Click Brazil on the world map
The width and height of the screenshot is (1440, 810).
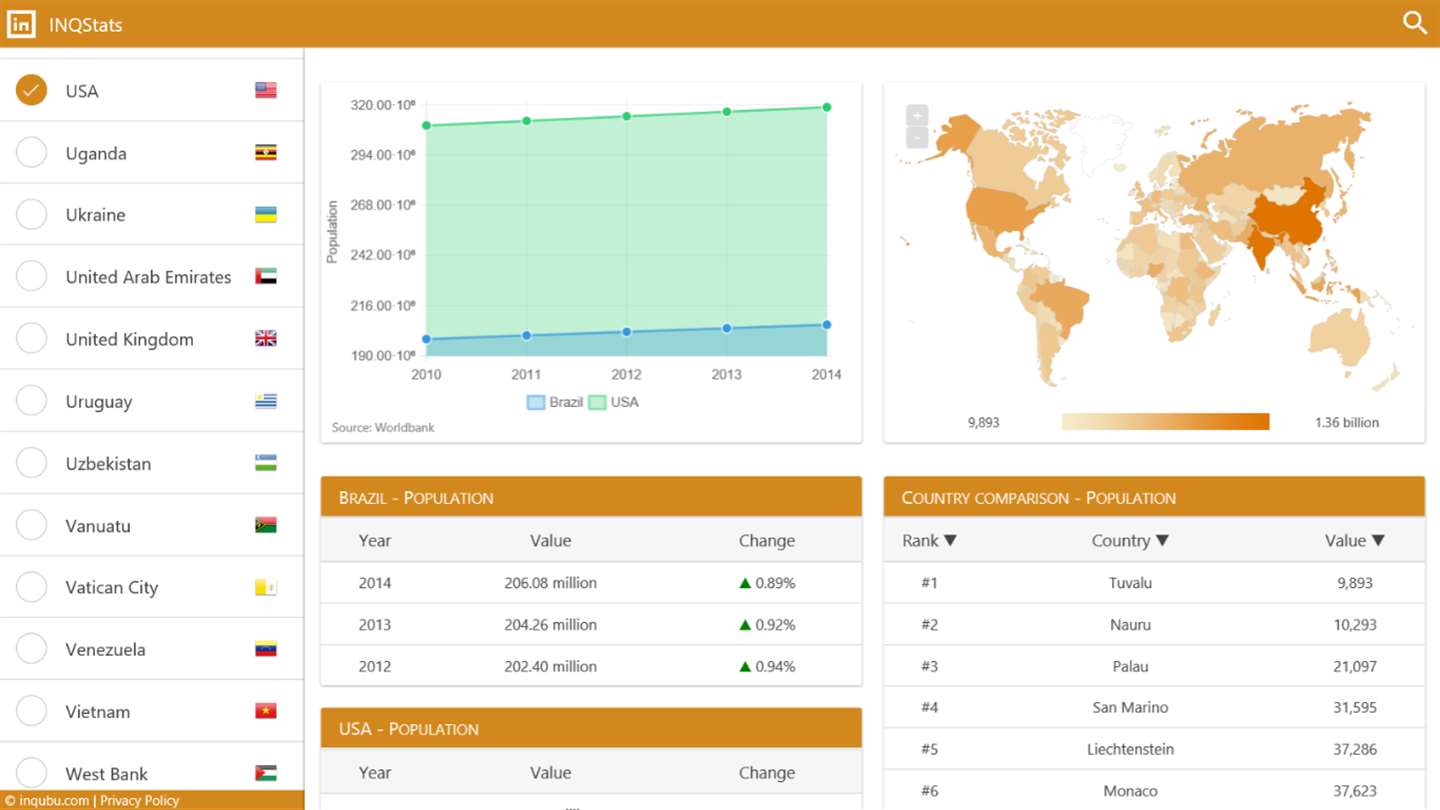(x=1062, y=305)
